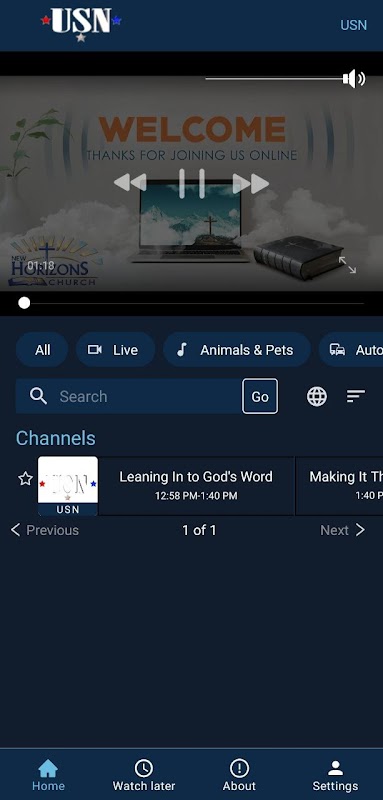This screenshot has width=383, height=800.
Task: Select the Making It program entry
Action: pyautogui.click(x=340, y=486)
